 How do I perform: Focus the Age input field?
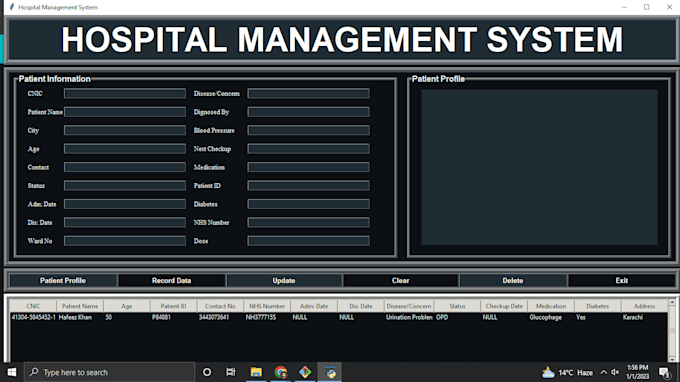125,149
